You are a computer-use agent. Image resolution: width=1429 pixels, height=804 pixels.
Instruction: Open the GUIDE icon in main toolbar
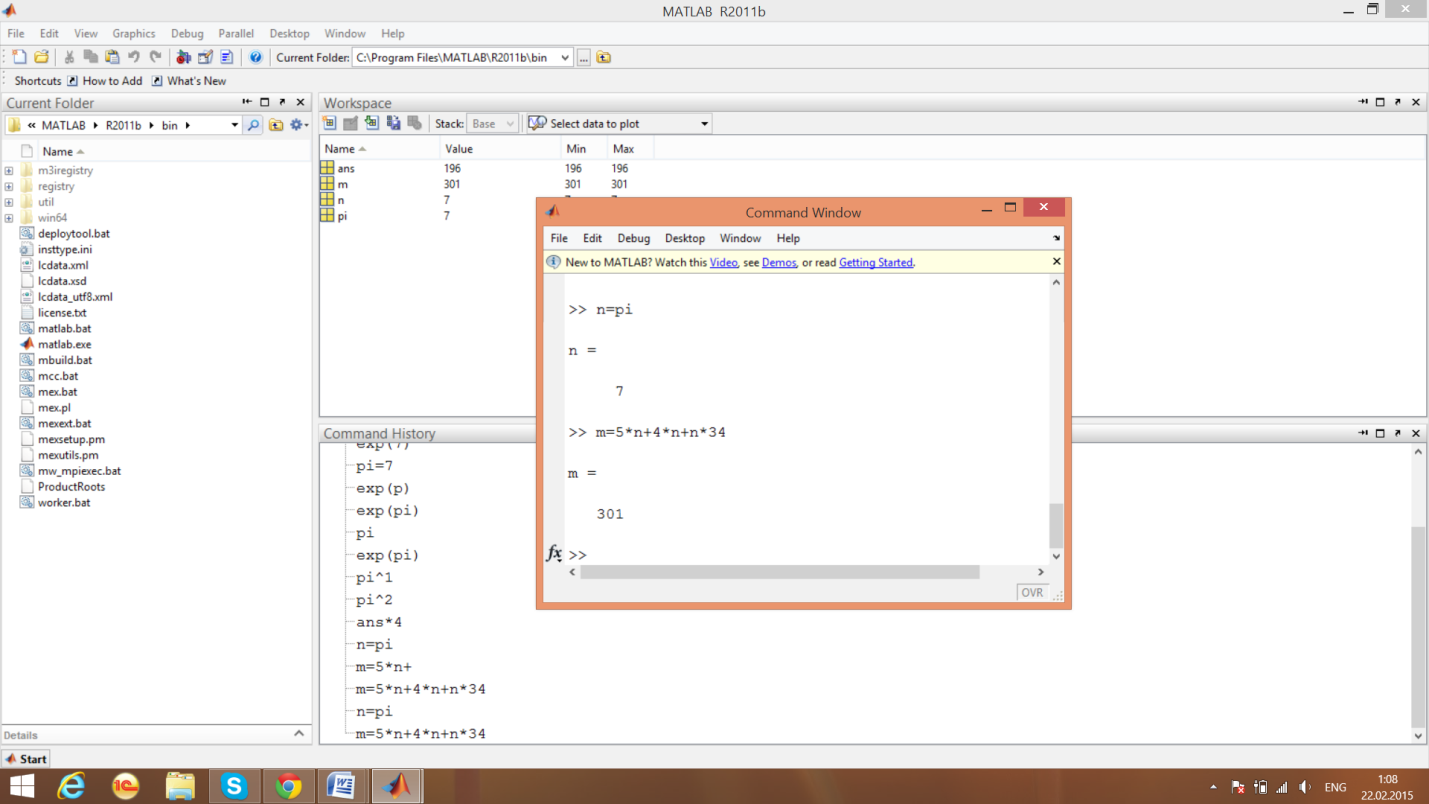pyautogui.click(x=205, y=57)
